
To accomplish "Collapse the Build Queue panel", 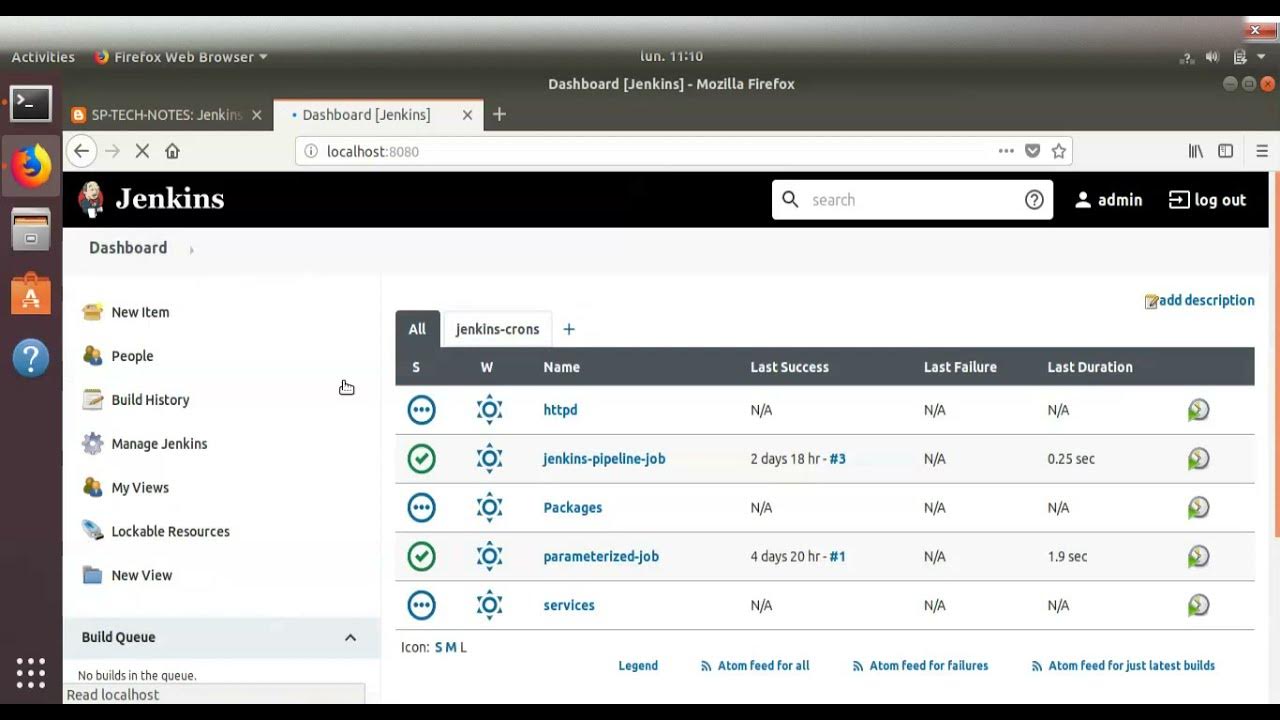I will pyautogui.click(x=350, y=637).
